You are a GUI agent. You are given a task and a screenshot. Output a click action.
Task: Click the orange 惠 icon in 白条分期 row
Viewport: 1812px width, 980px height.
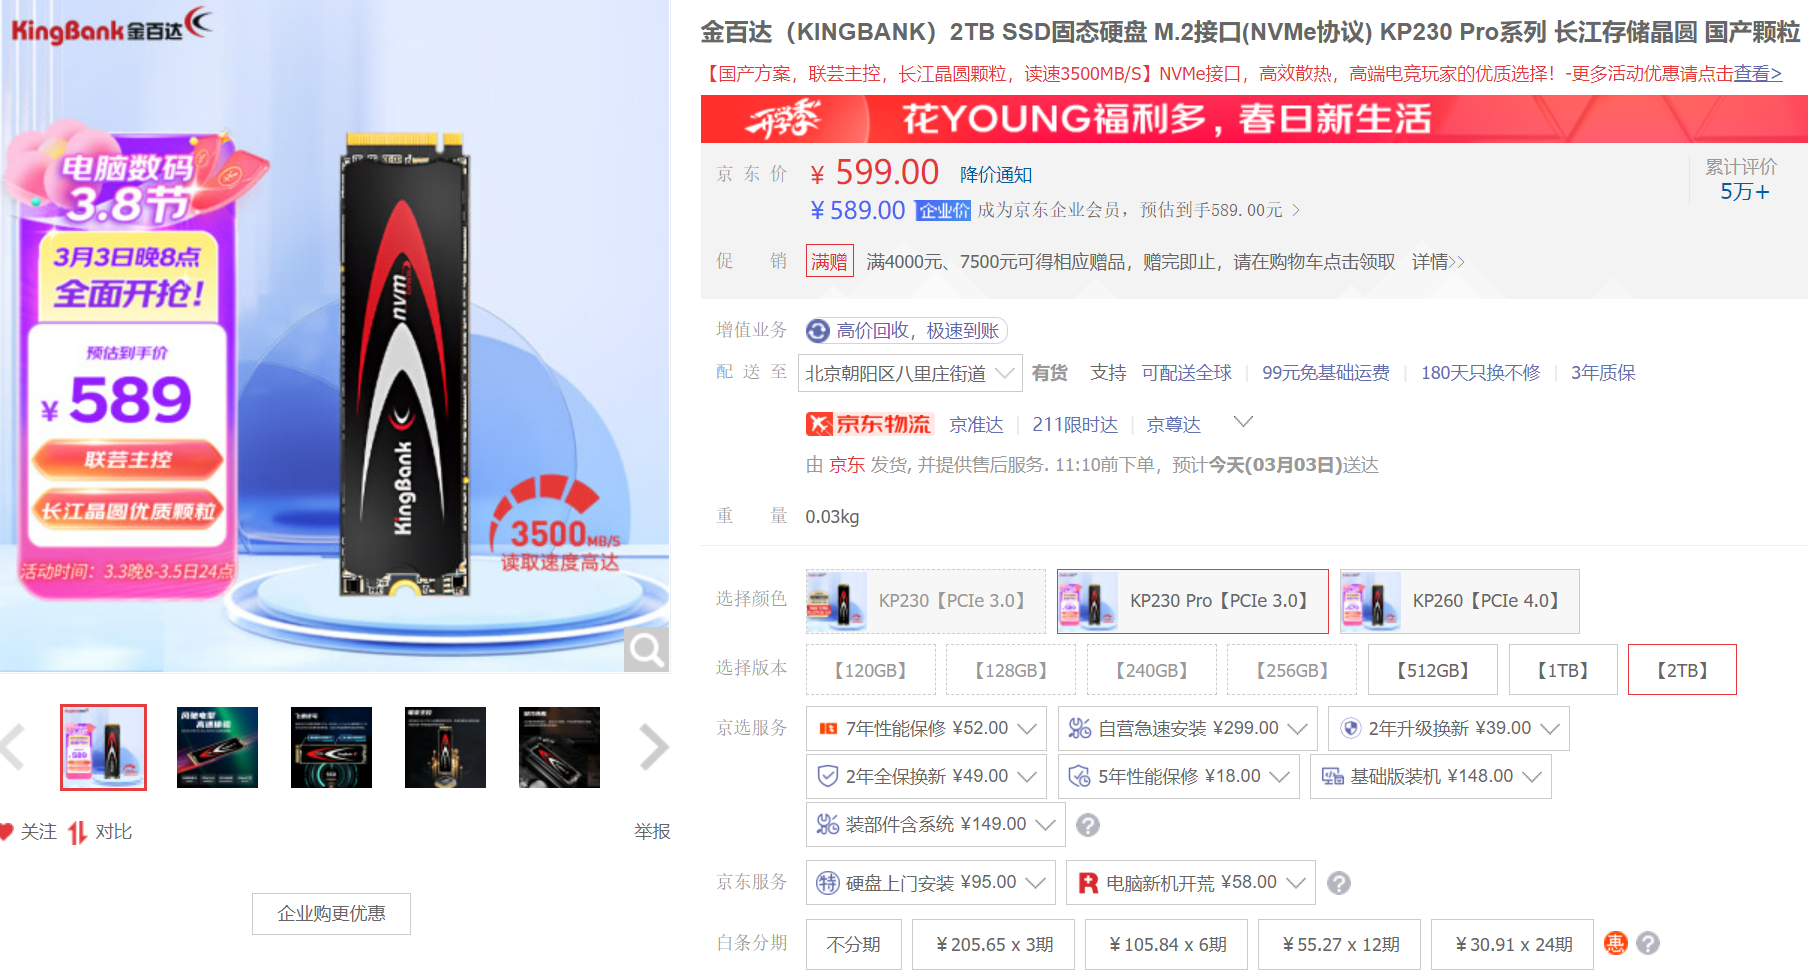pos(1616,943)
